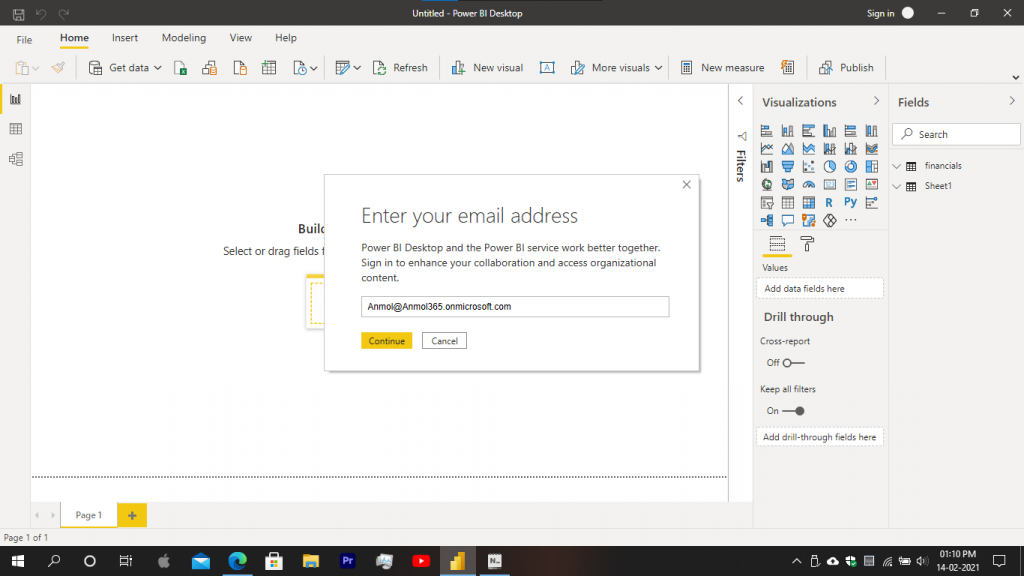Open the Data view in left sidebar
Screen dimensions: 1024x576
[x=16, y=129]
